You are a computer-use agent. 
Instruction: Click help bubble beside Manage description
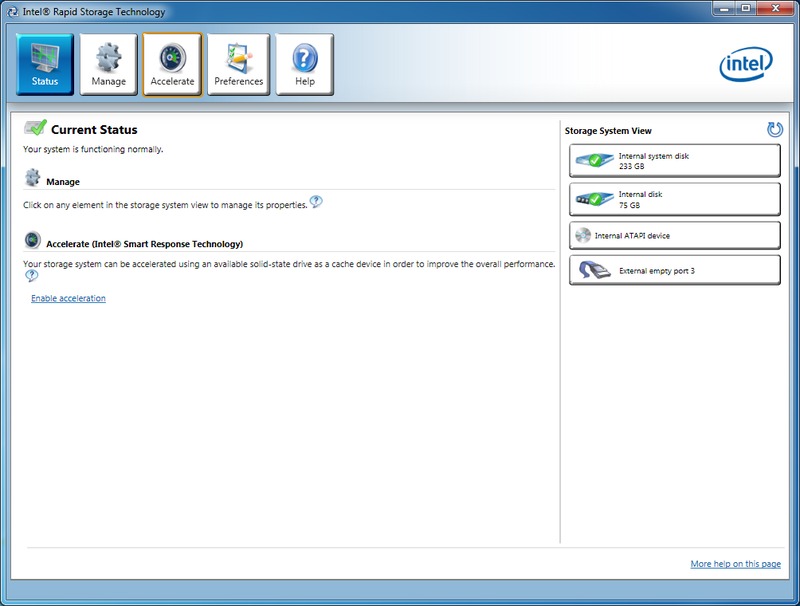click(x=316, y=202)
